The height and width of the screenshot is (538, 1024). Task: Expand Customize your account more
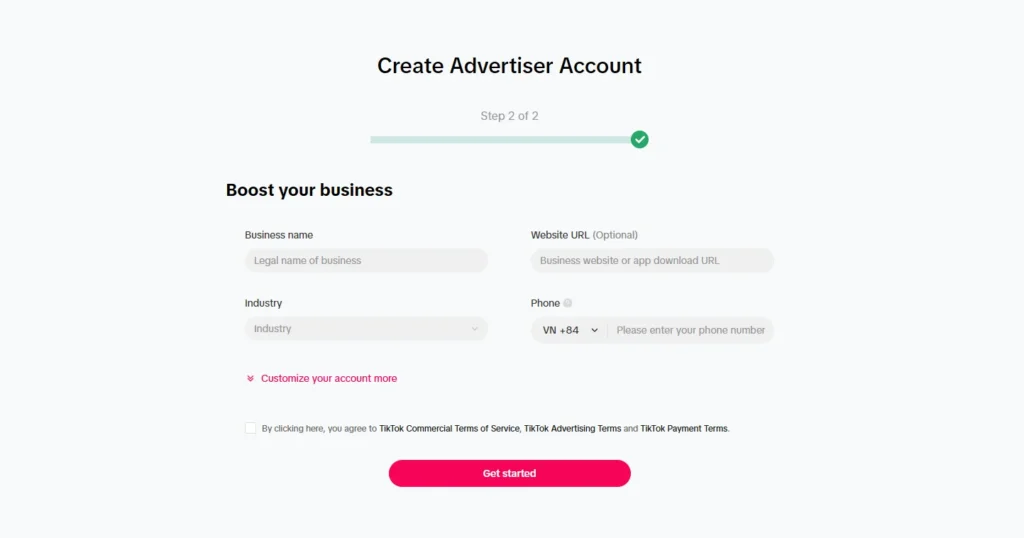tap(329, 379)
